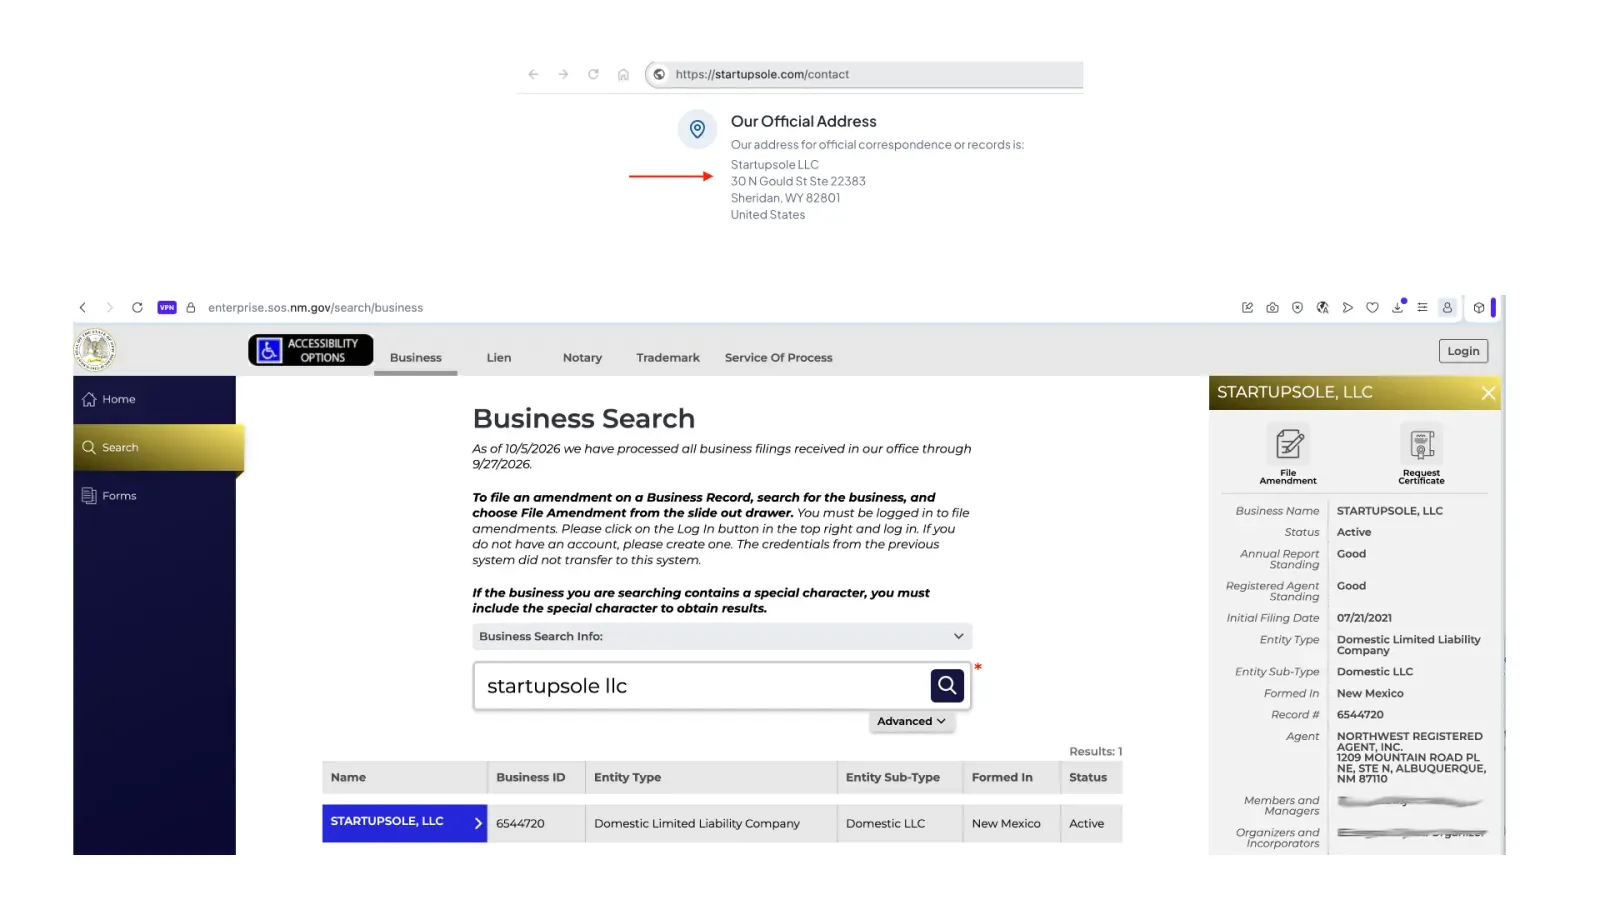Open the Service Of Process tab

pyautogui.click(x=778, y=358)
